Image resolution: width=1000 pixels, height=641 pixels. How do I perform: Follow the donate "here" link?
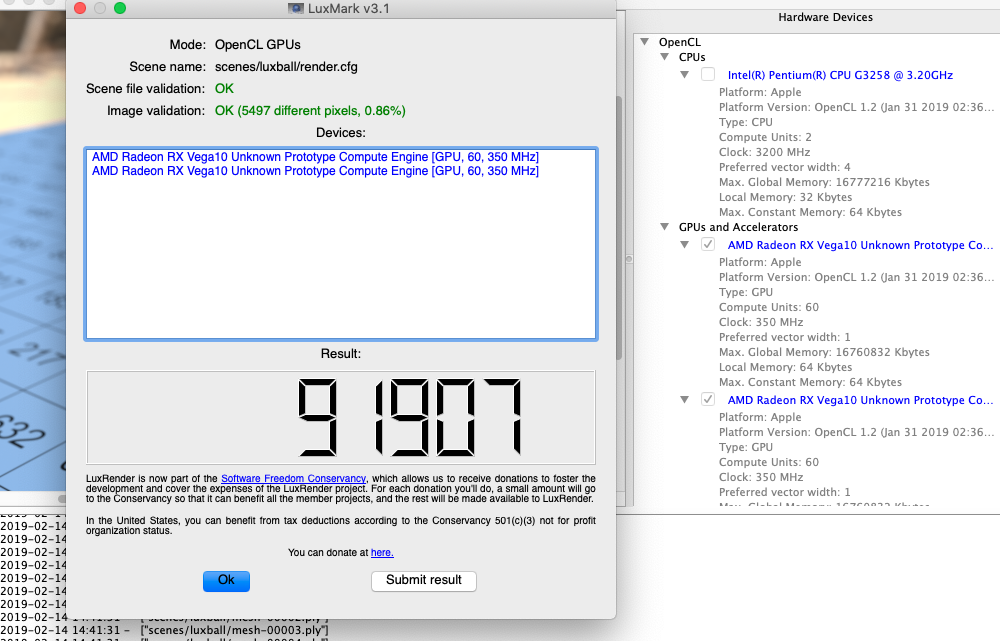pos(382,552)
